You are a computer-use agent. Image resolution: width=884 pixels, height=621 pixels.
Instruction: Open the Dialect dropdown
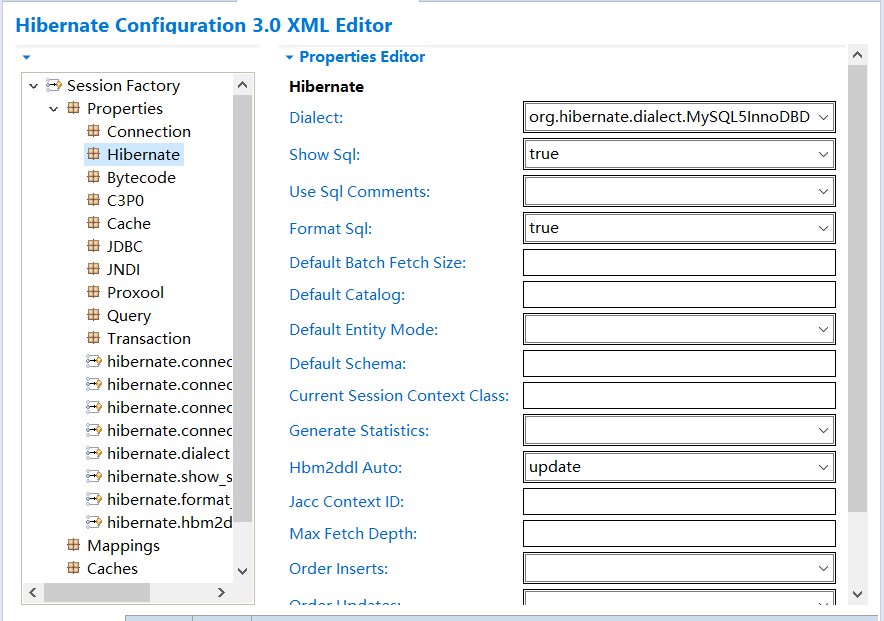point(823,117)
